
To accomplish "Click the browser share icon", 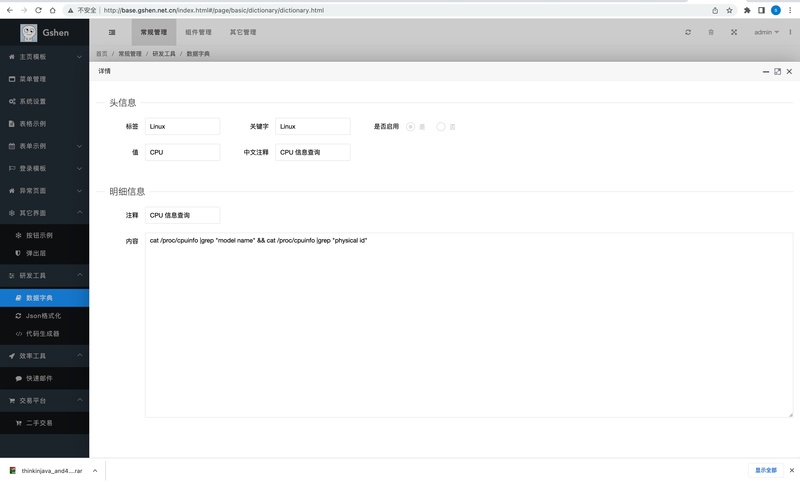I will (x=715, y=10).
